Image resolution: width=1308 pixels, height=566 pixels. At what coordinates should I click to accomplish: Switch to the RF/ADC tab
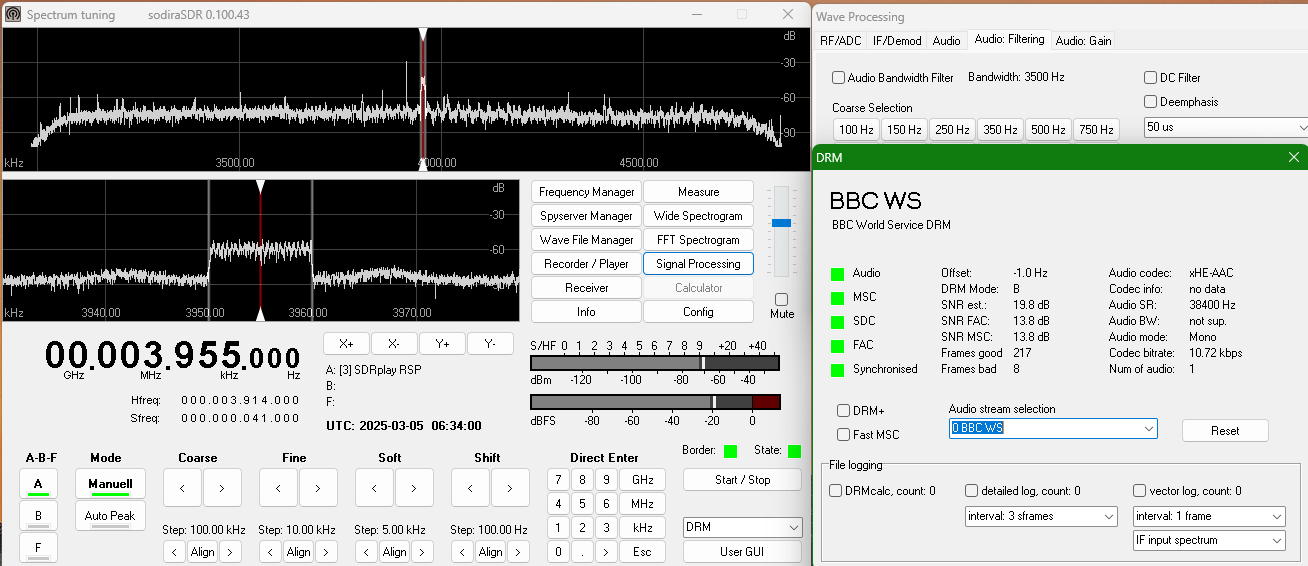pyautogui.click(x=840, y=41)
